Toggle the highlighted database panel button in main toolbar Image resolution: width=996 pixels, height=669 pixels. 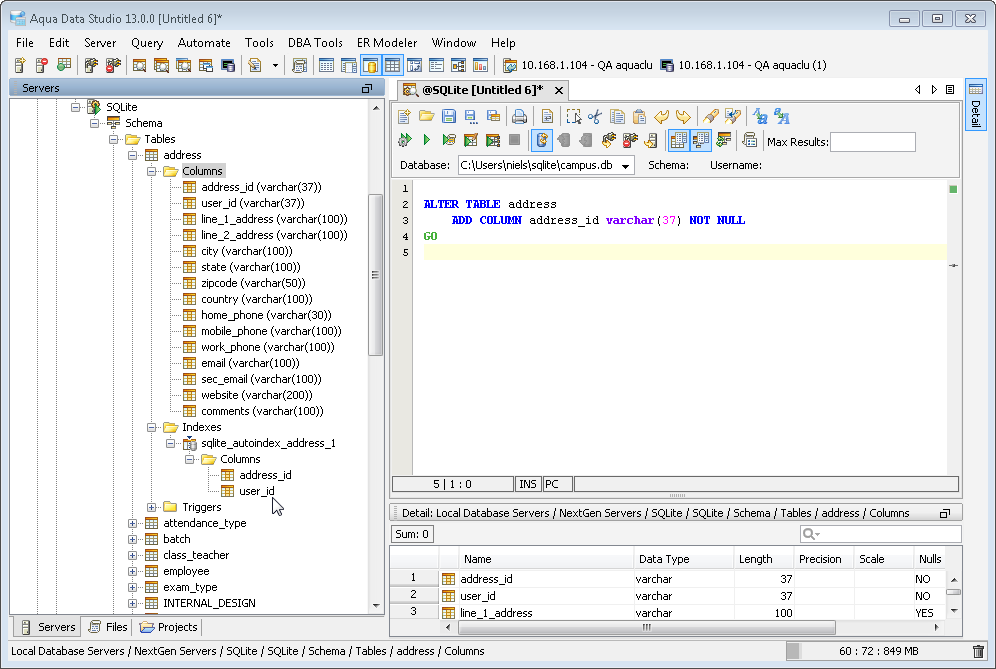[371, 66]
